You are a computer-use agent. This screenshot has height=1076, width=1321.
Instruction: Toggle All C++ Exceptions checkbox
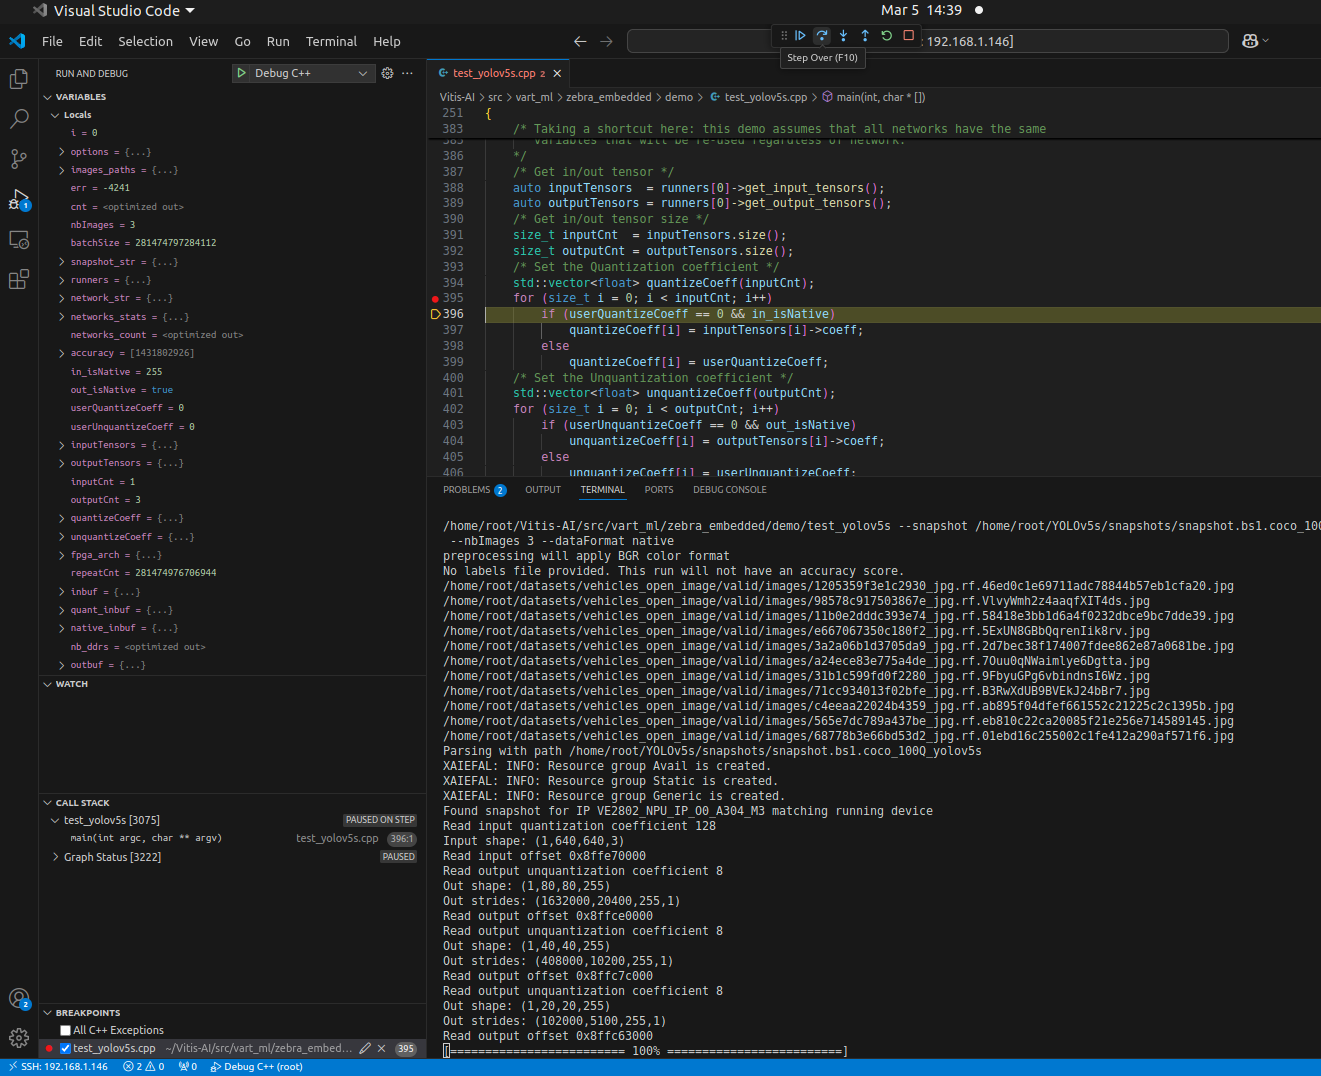[65, 1030]
